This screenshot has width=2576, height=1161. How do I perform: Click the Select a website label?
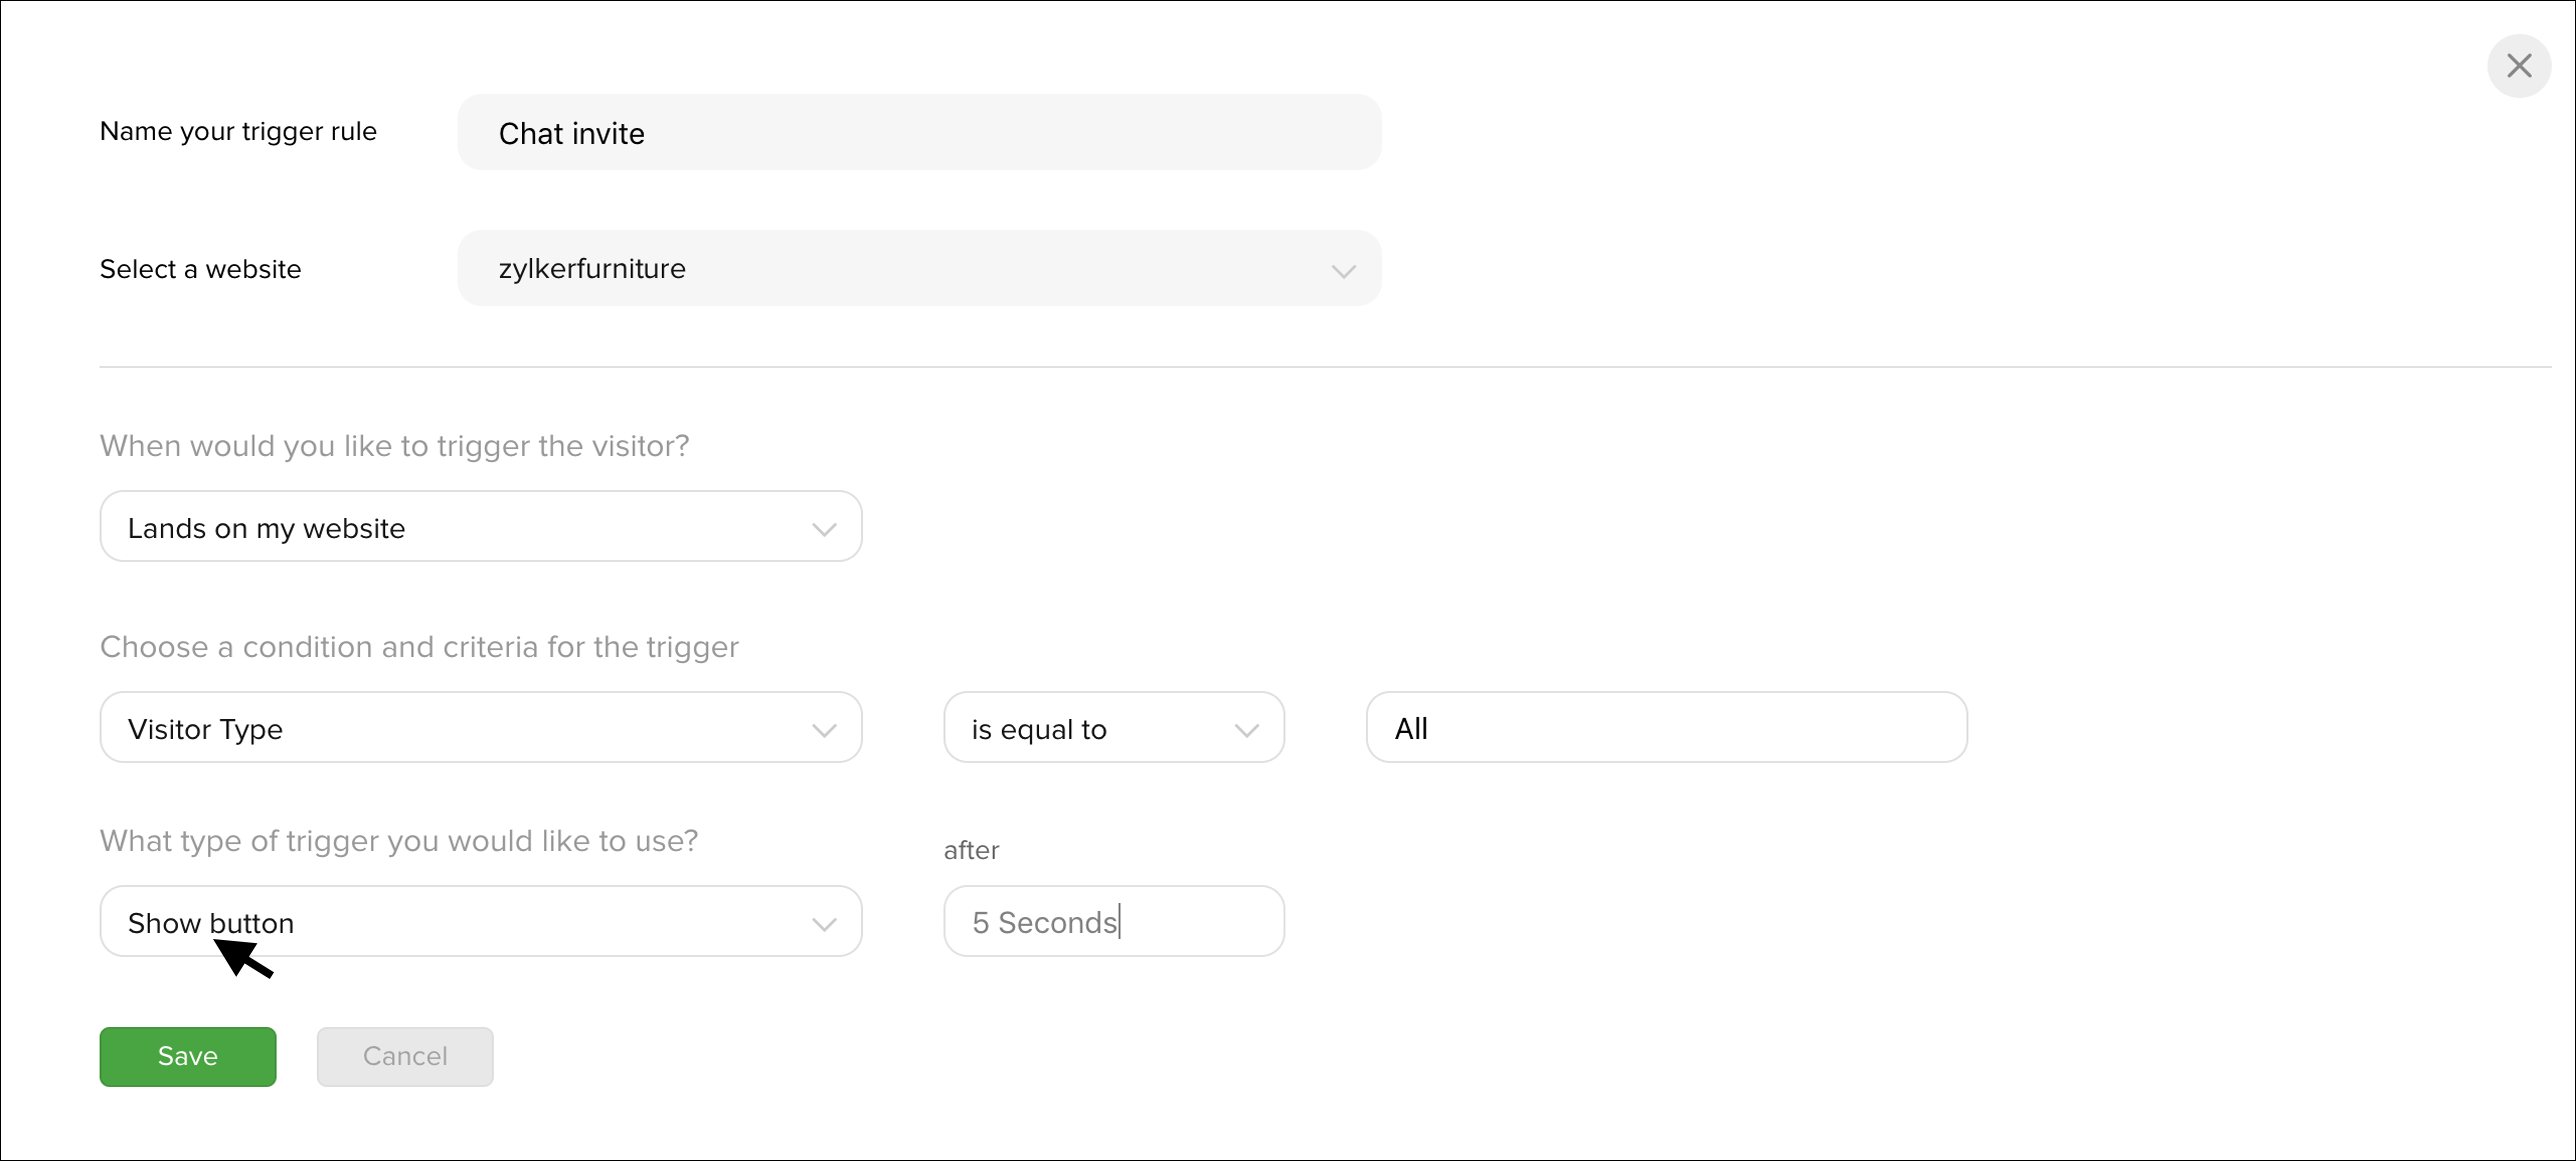(200, 269)
